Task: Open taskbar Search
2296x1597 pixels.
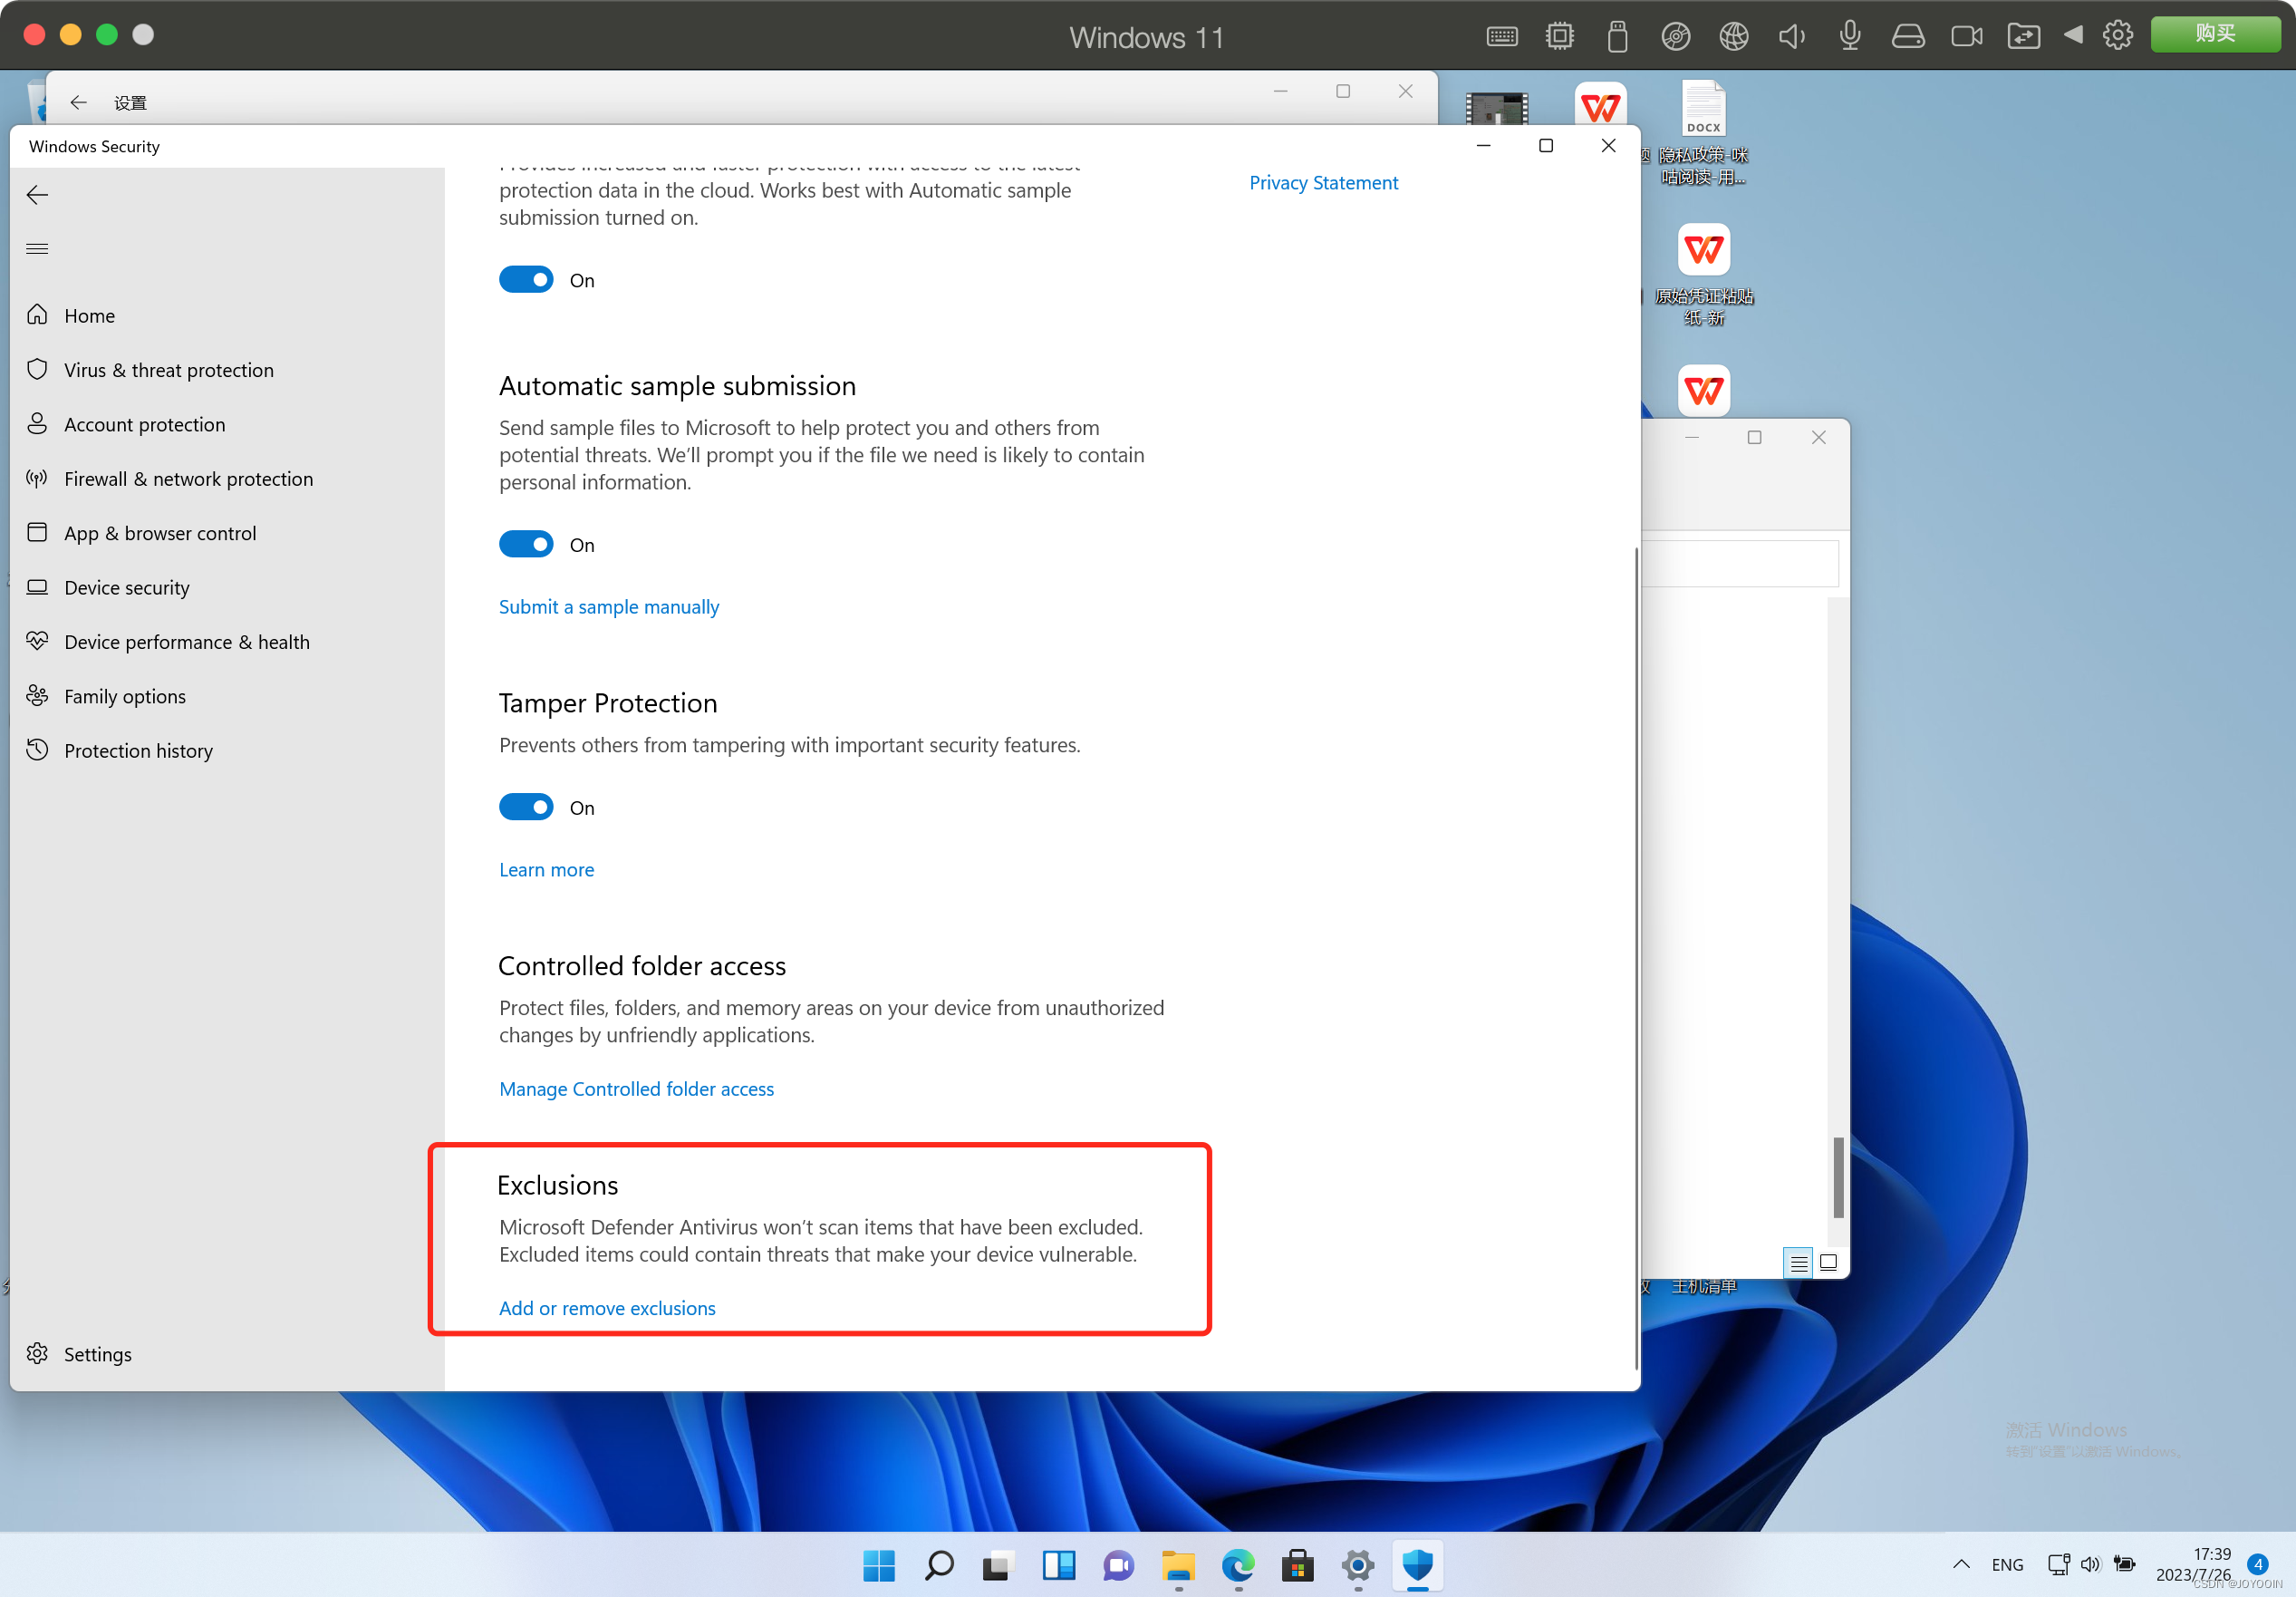Action: (939, 1565)
